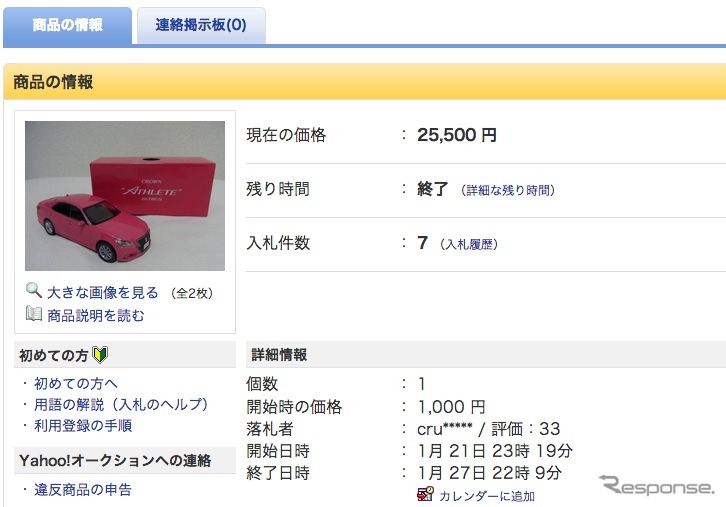The height and width of the screenshot is (507, 726).
Task: Click the magnifying glass icon beside 大きな画像を見る
Action: point(34,290)
